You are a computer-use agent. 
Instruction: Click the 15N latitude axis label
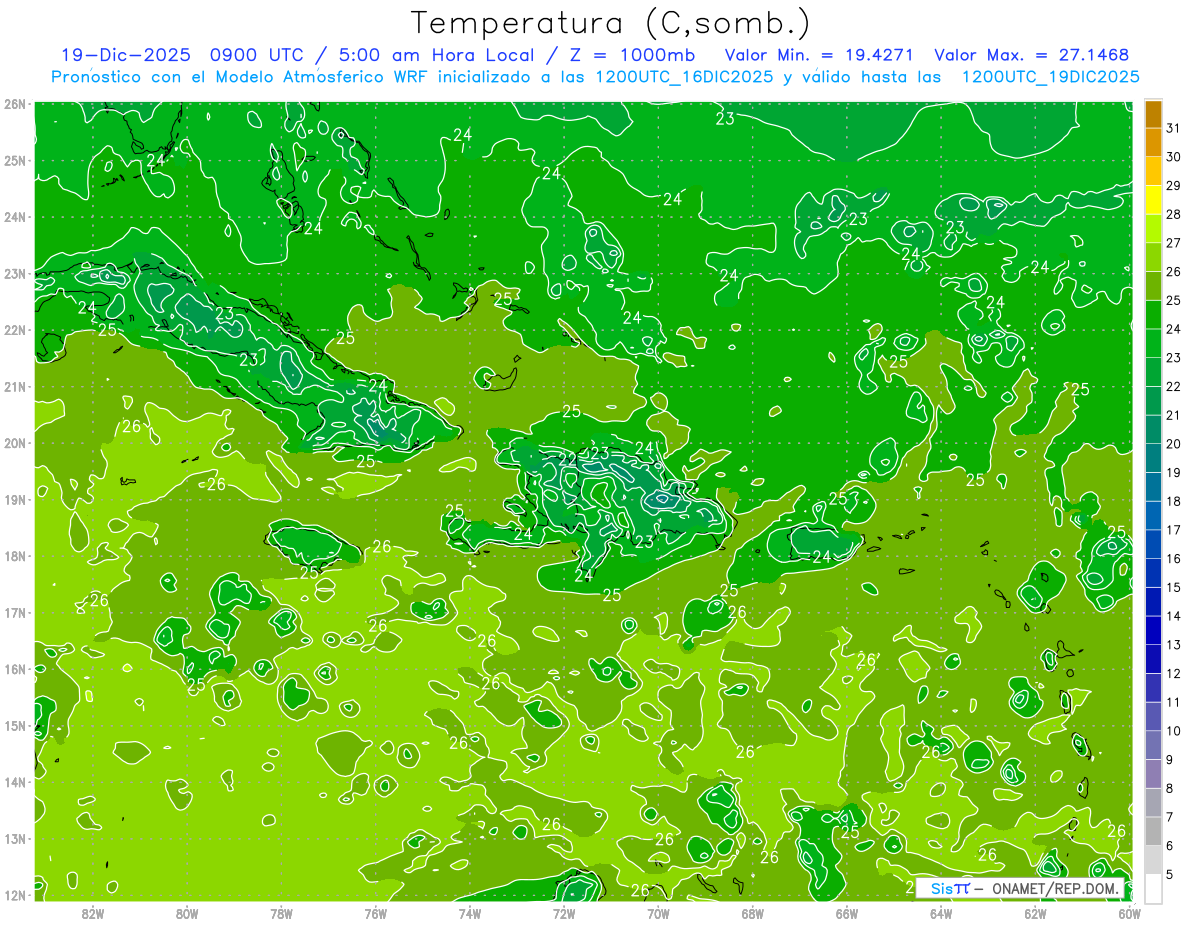click(x=15, y=725)
